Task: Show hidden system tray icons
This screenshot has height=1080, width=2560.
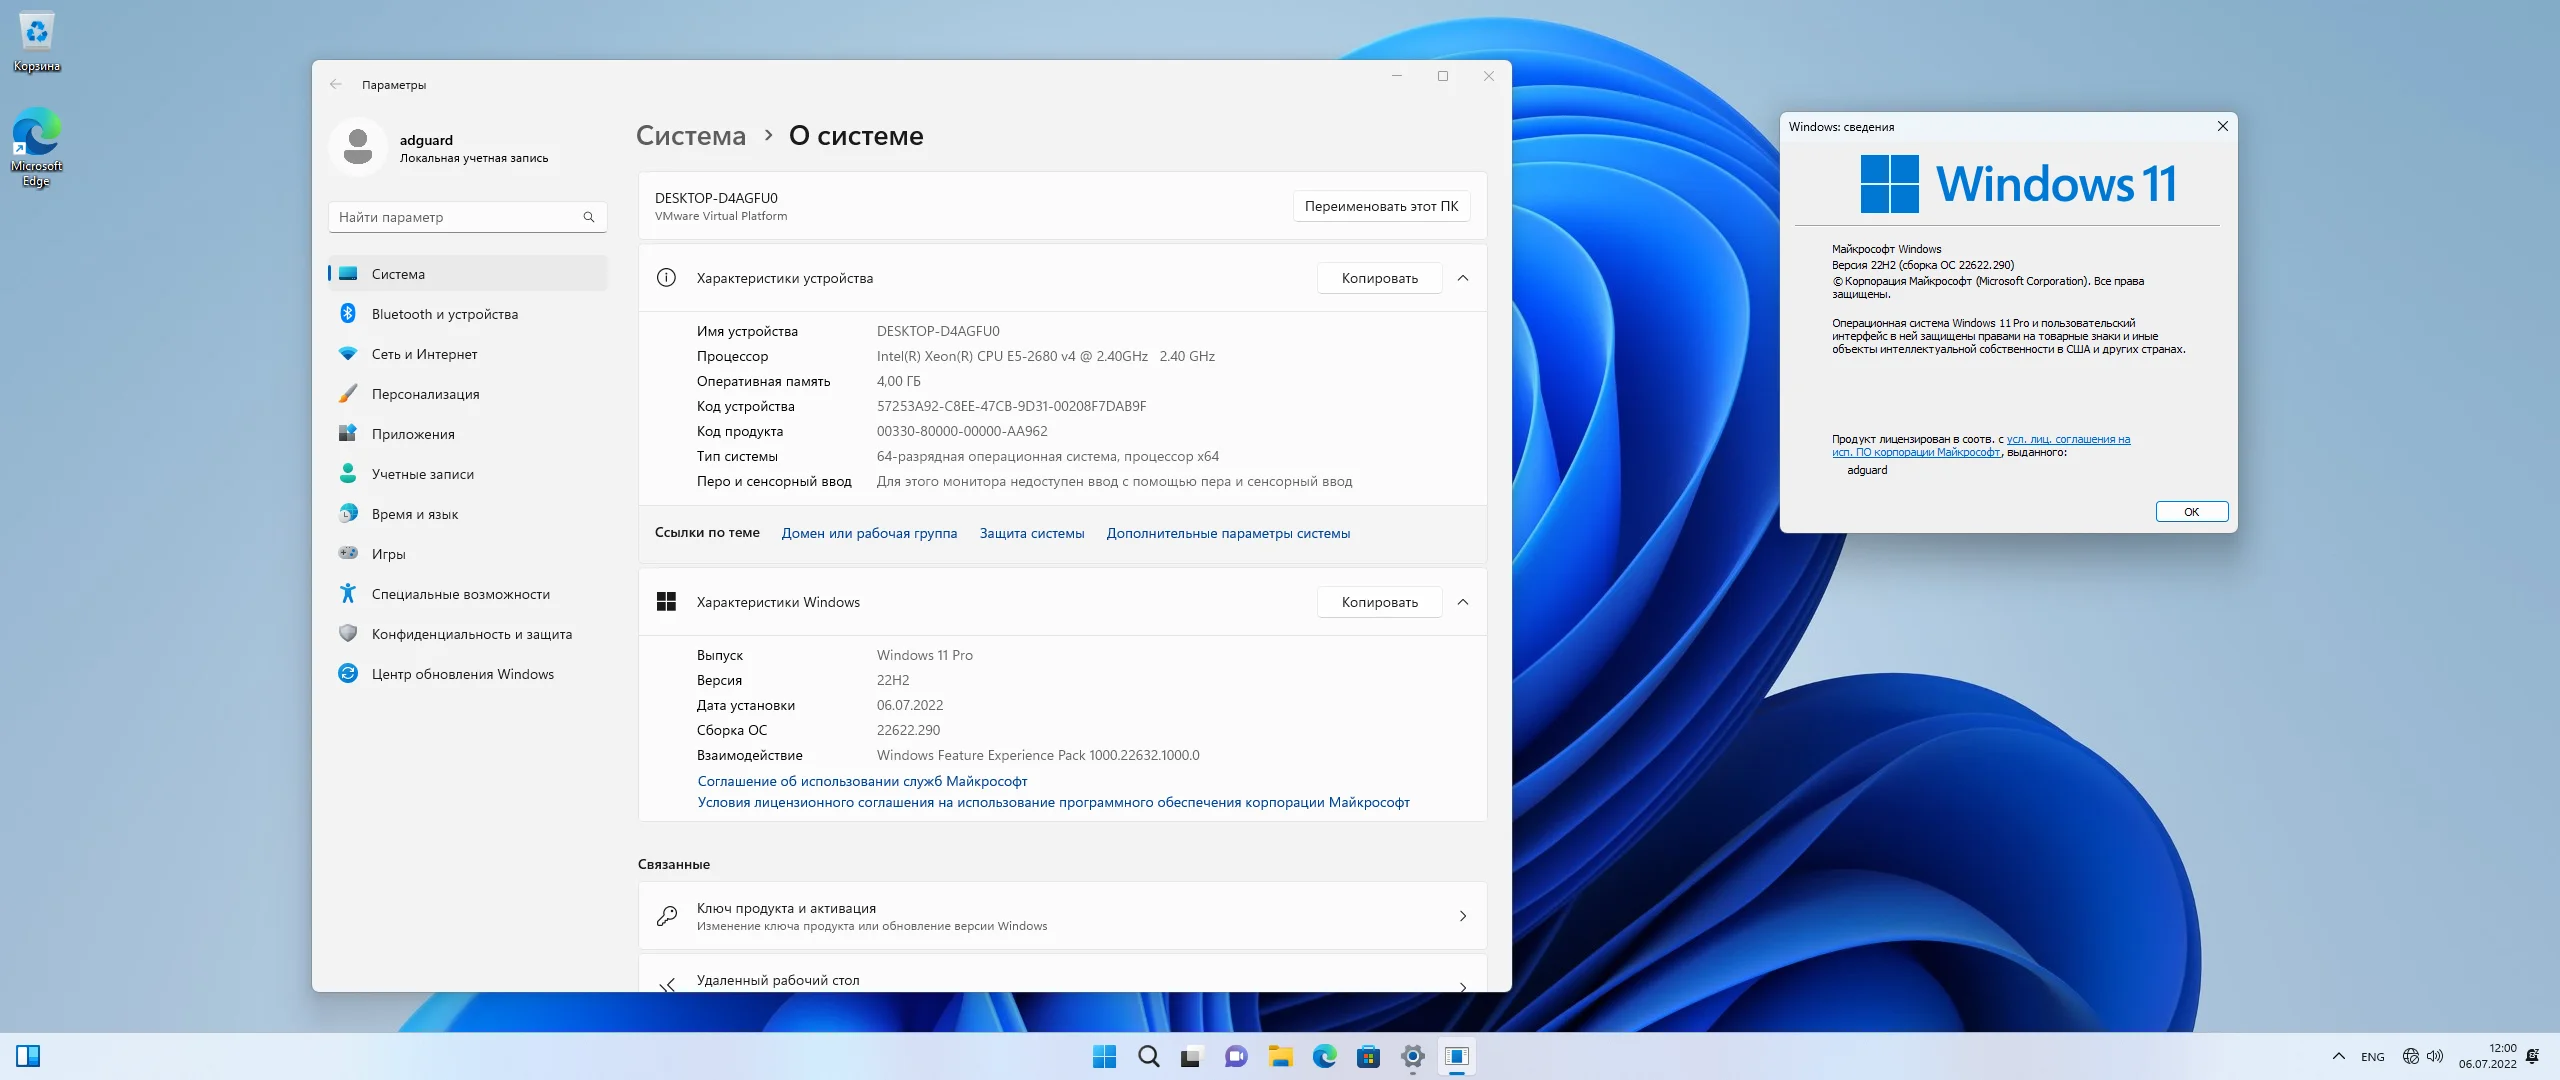Action: [x=2338, y=1056]
